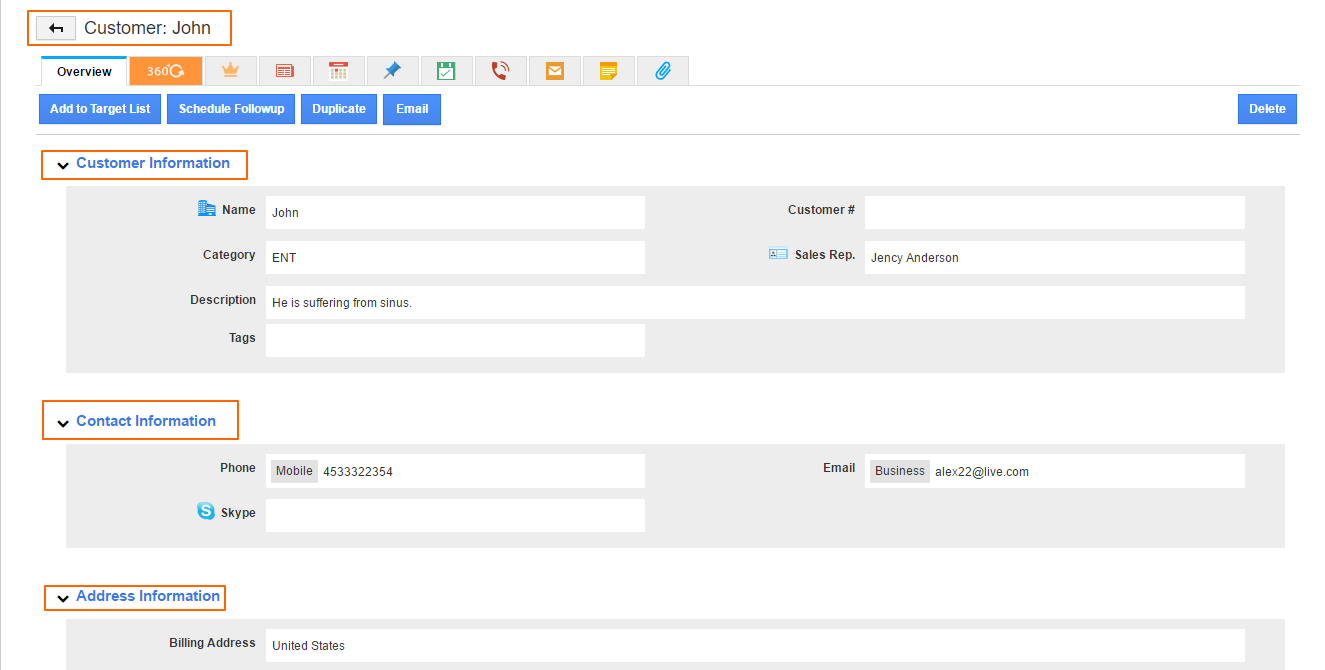Click the empty Tags field
This screenshot has width=1325, height=670.
tap(455, 340)
